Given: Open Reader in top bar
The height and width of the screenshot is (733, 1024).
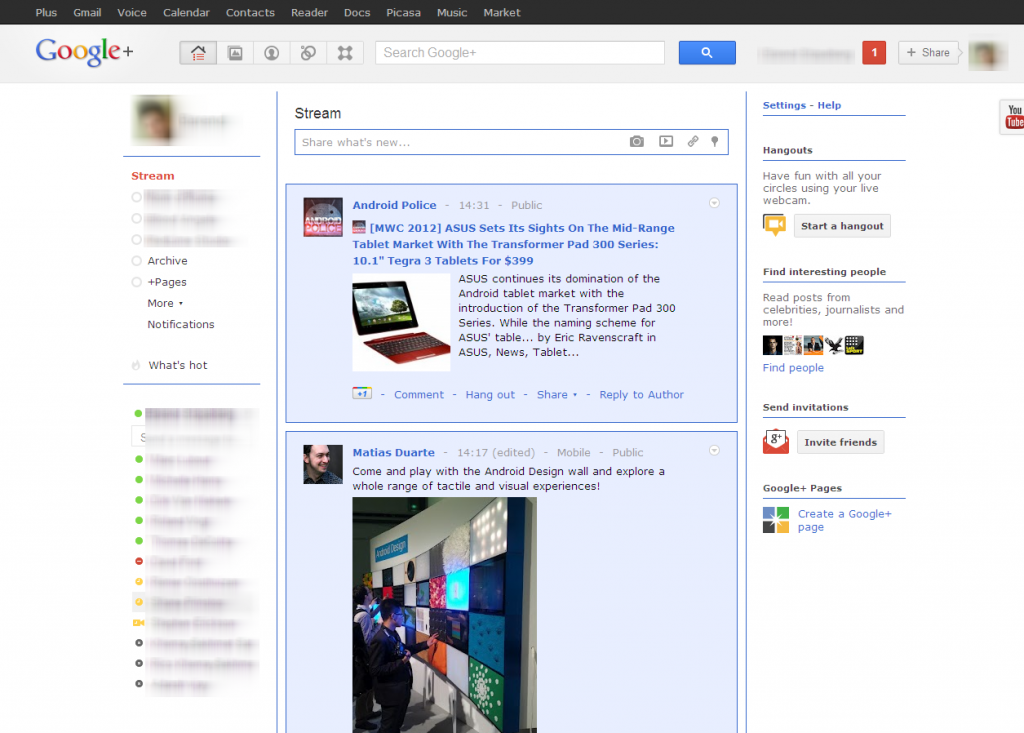Looking at the screenshot, I should coord(309,12).
